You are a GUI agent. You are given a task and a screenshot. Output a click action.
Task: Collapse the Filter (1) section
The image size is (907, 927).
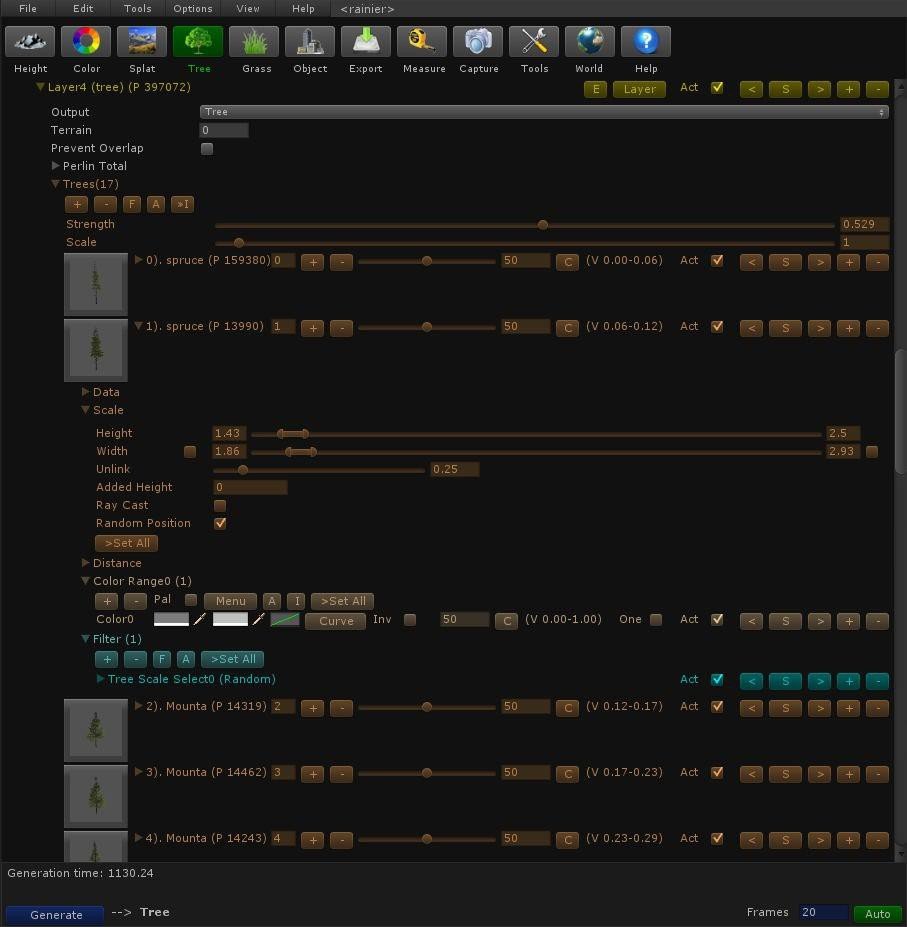[86, 638]
